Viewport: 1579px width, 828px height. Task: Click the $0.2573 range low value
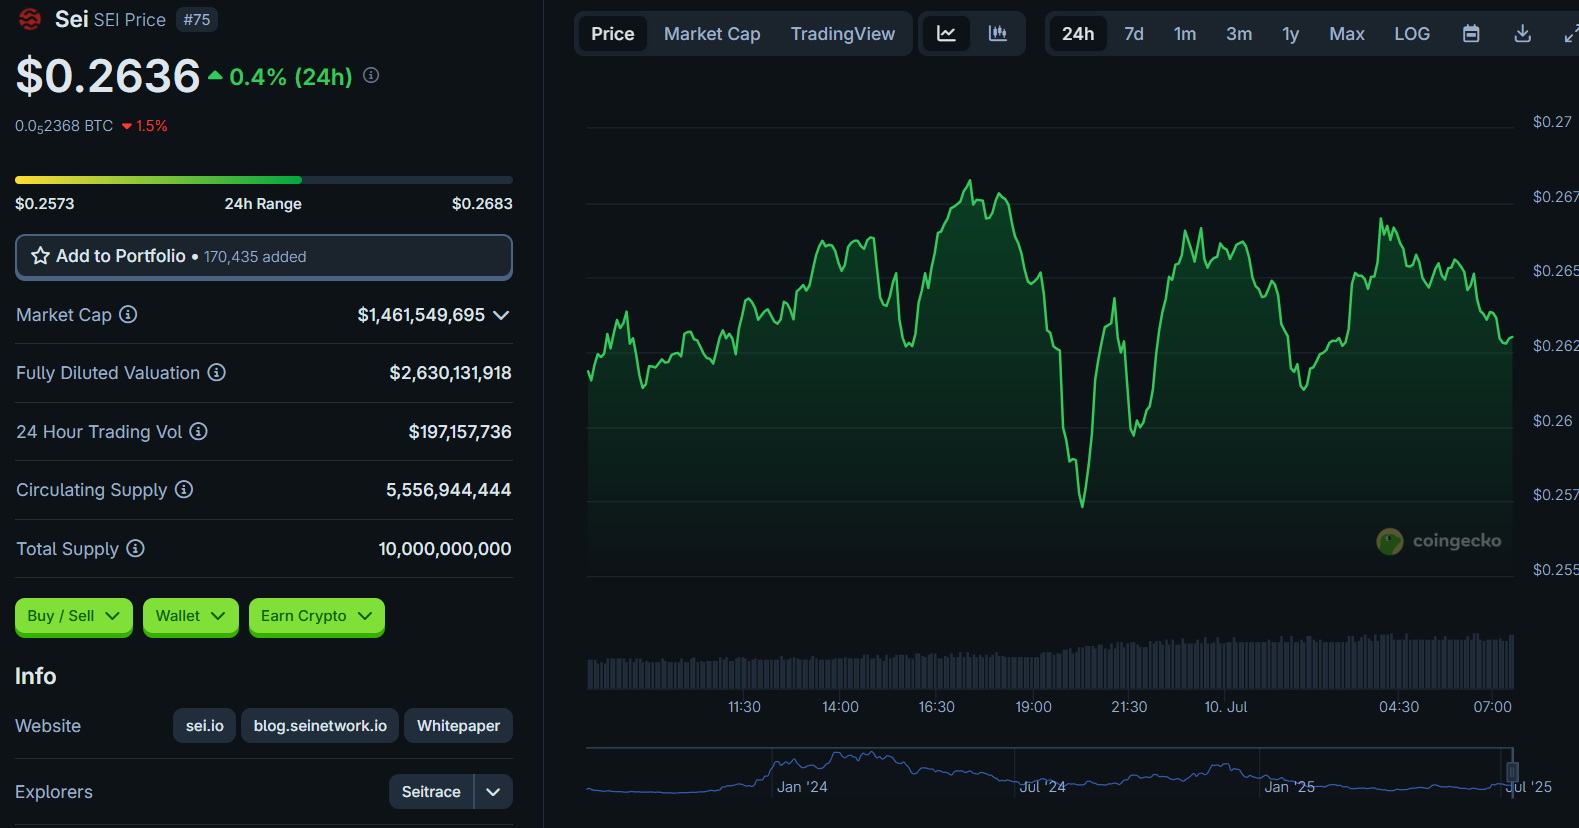[45, 203]
